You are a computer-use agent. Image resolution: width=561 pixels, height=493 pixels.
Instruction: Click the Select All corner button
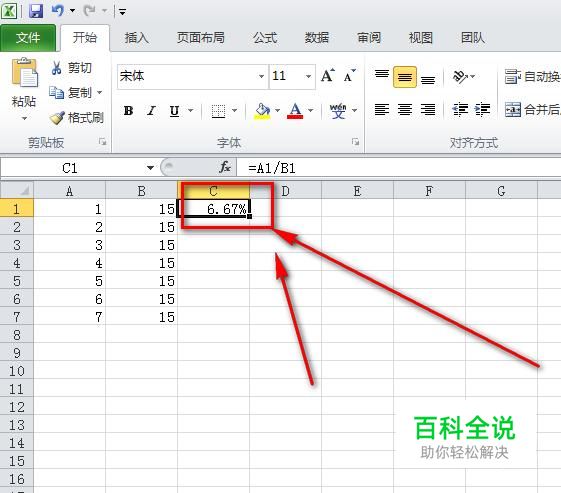tap(17, 191)
